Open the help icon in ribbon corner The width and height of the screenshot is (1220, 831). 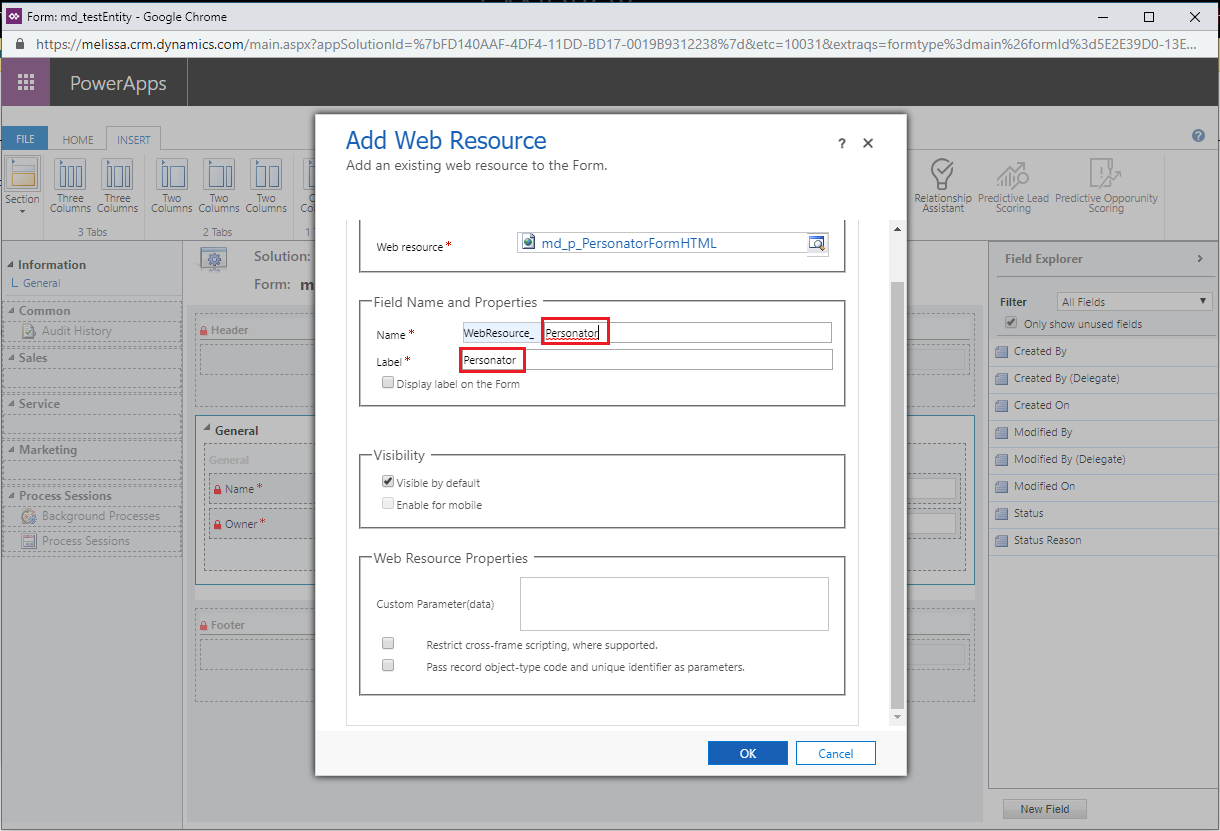pyautogui.click(x=1198, y=136)
